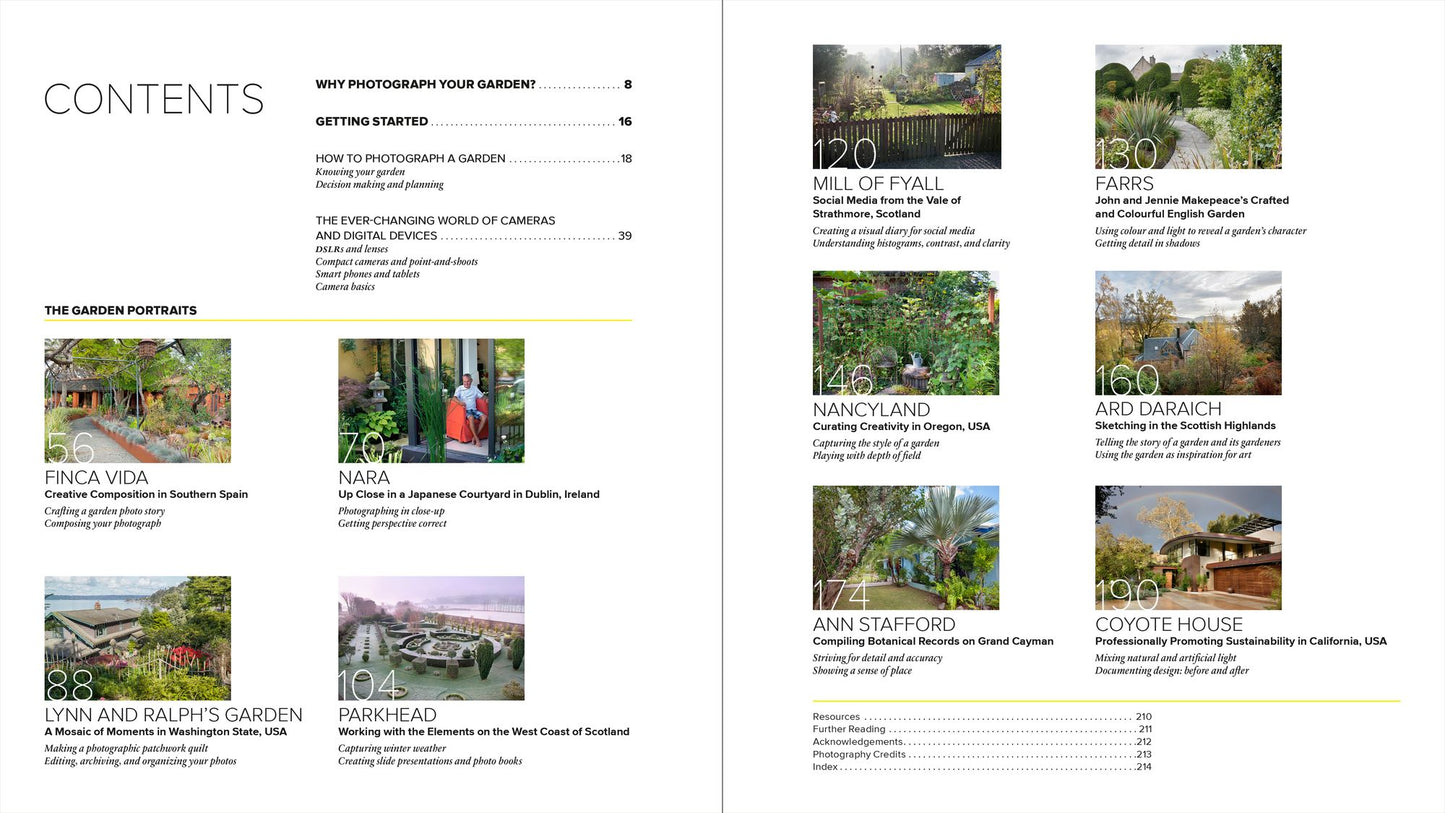
Task: Click 'Compiling Botanical Records on Grand Cayman' subtitle
Action: (x=933, y=642)
